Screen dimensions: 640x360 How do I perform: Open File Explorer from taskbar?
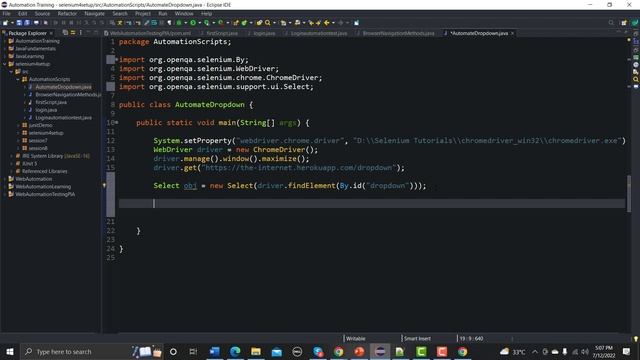[x=256, y=351]
